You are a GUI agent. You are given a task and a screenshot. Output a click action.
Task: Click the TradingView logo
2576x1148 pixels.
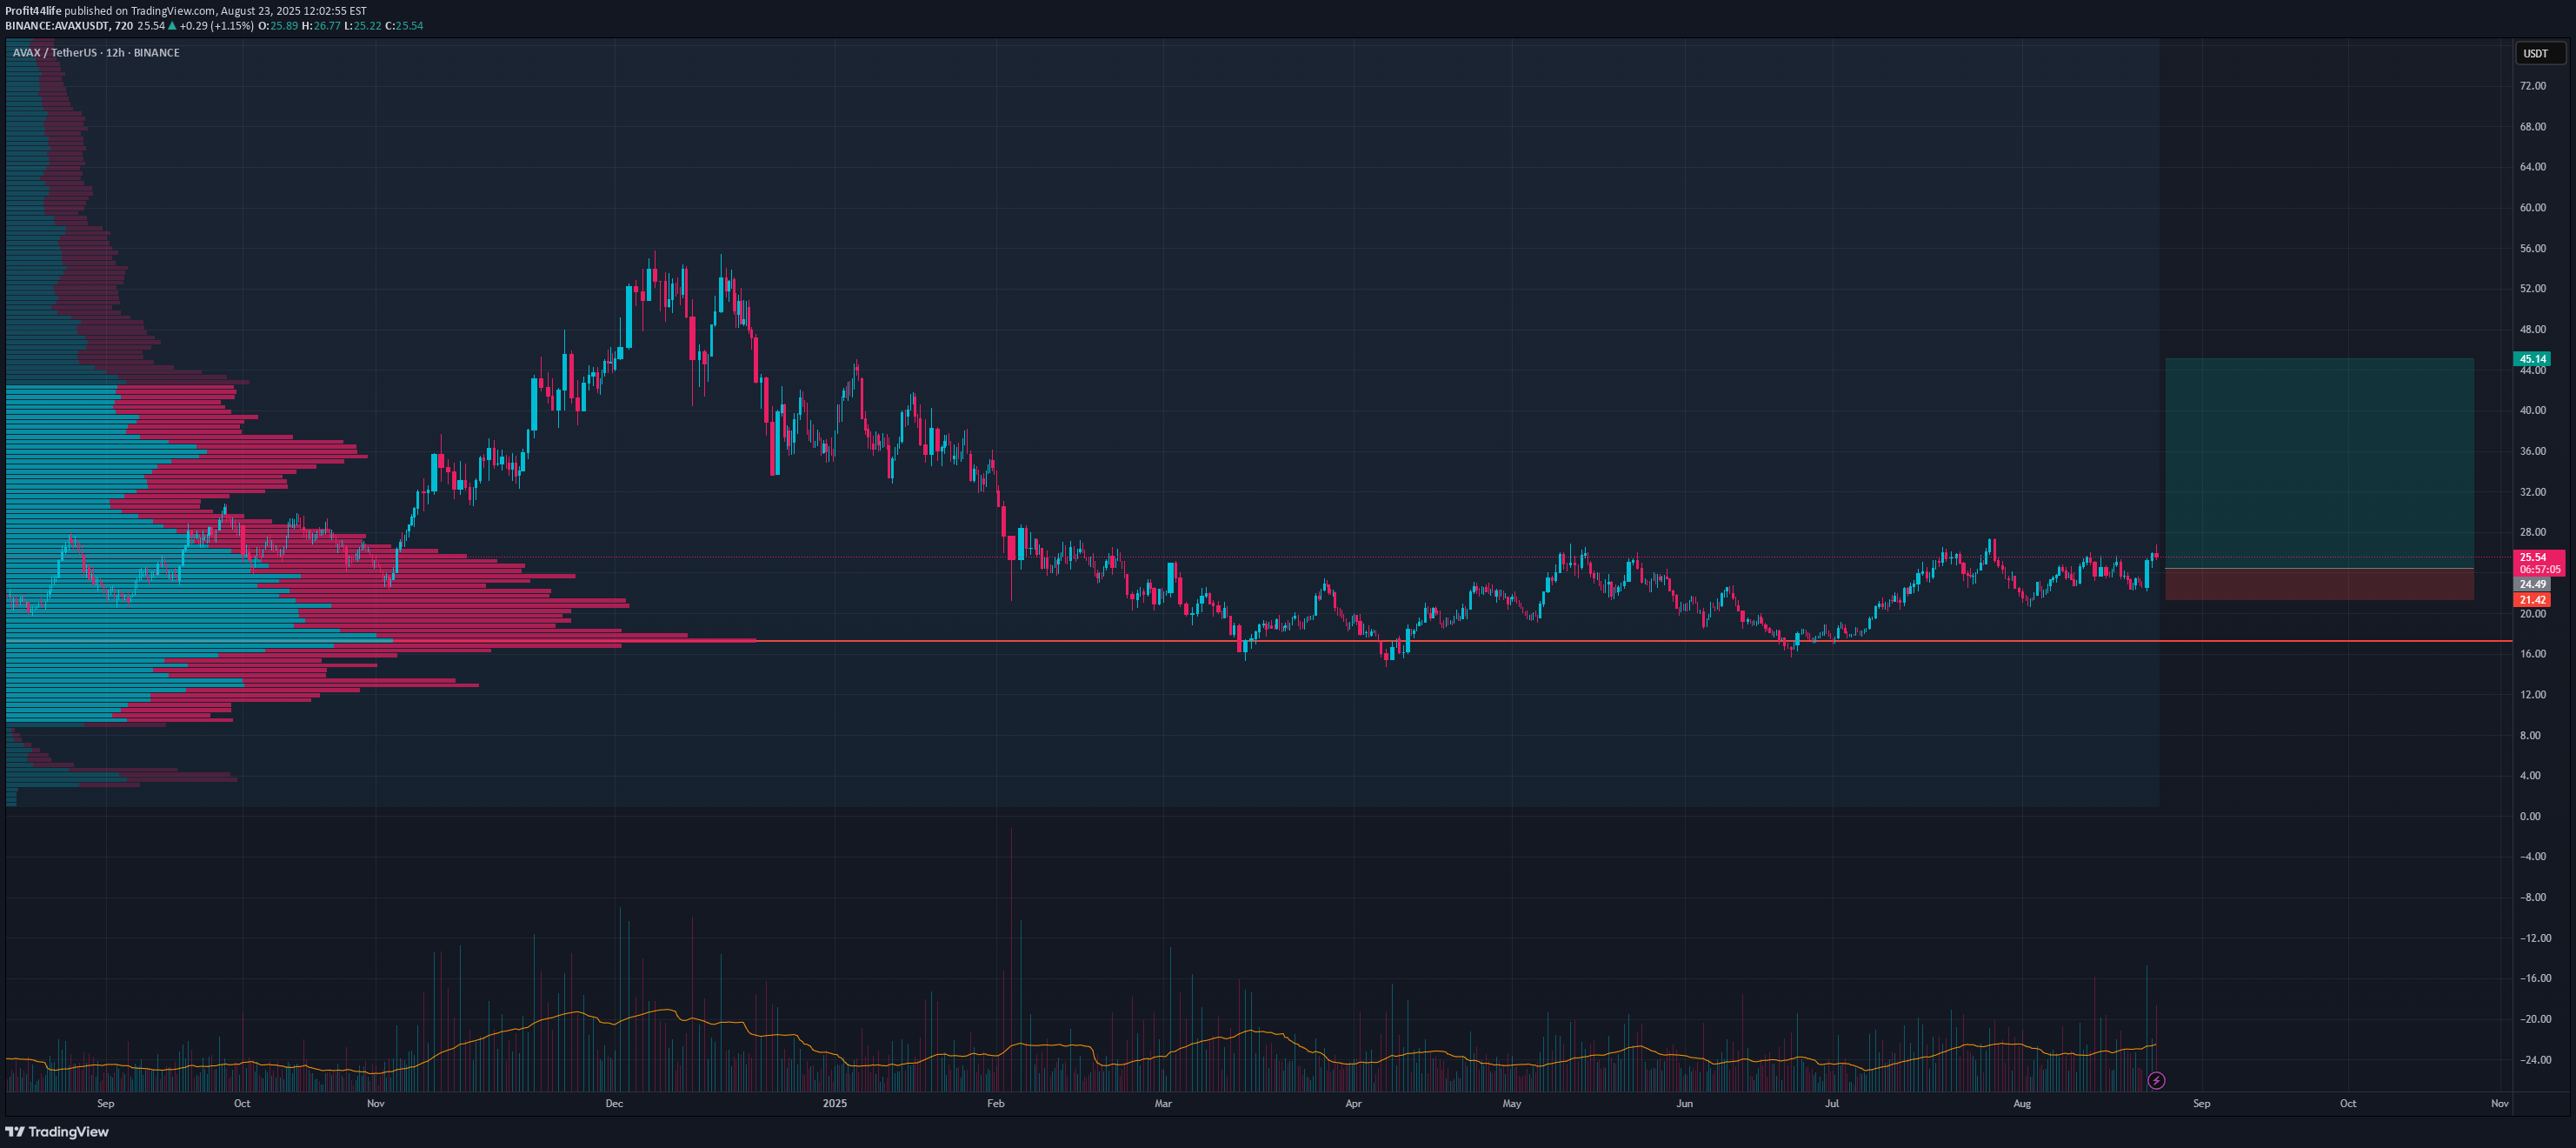click(57, 1131)
